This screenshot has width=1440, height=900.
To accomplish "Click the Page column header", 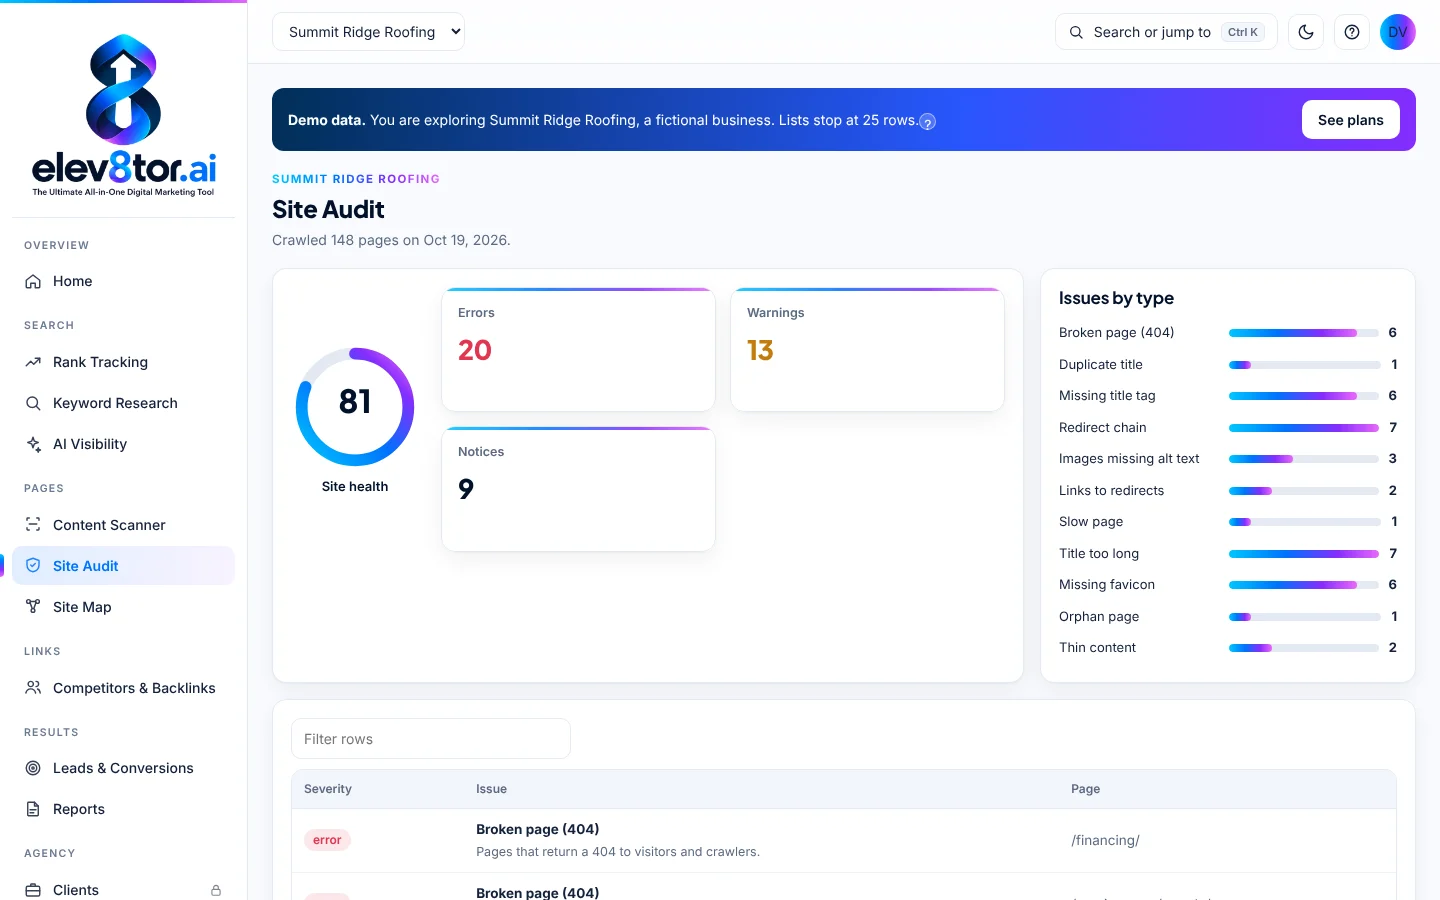I will pos(1085,789).
